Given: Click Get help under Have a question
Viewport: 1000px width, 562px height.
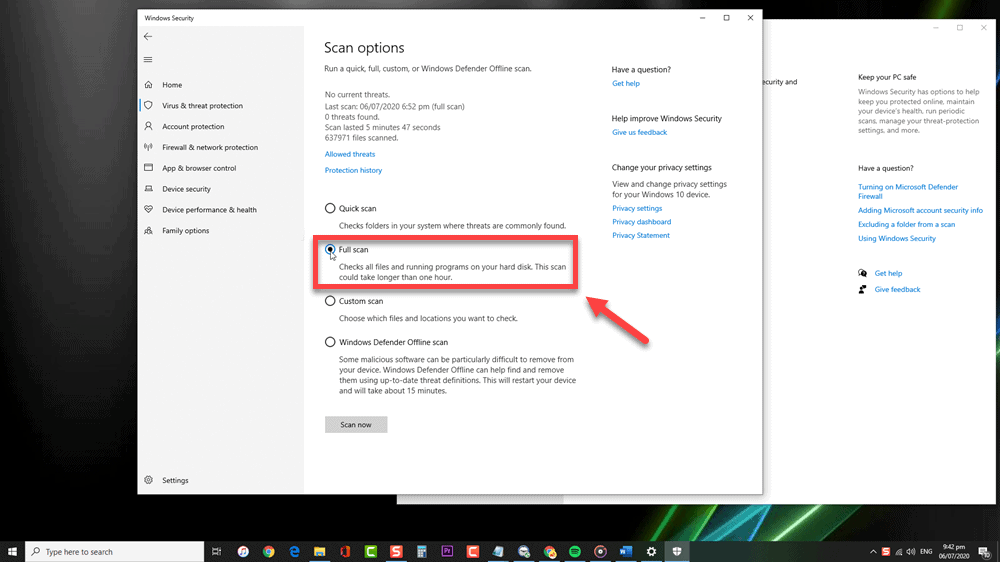Looking at the screenshot, I should point(626,84).
